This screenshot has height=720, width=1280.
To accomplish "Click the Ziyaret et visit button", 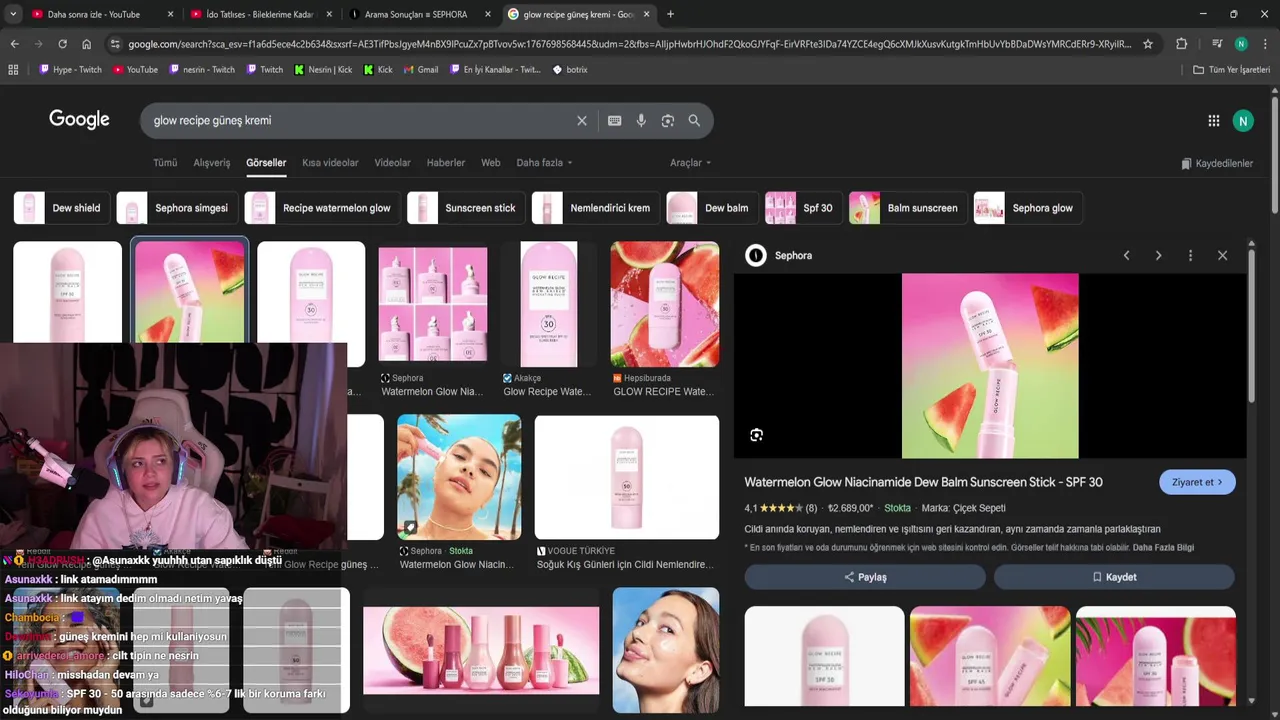I will coord(1197,482).
